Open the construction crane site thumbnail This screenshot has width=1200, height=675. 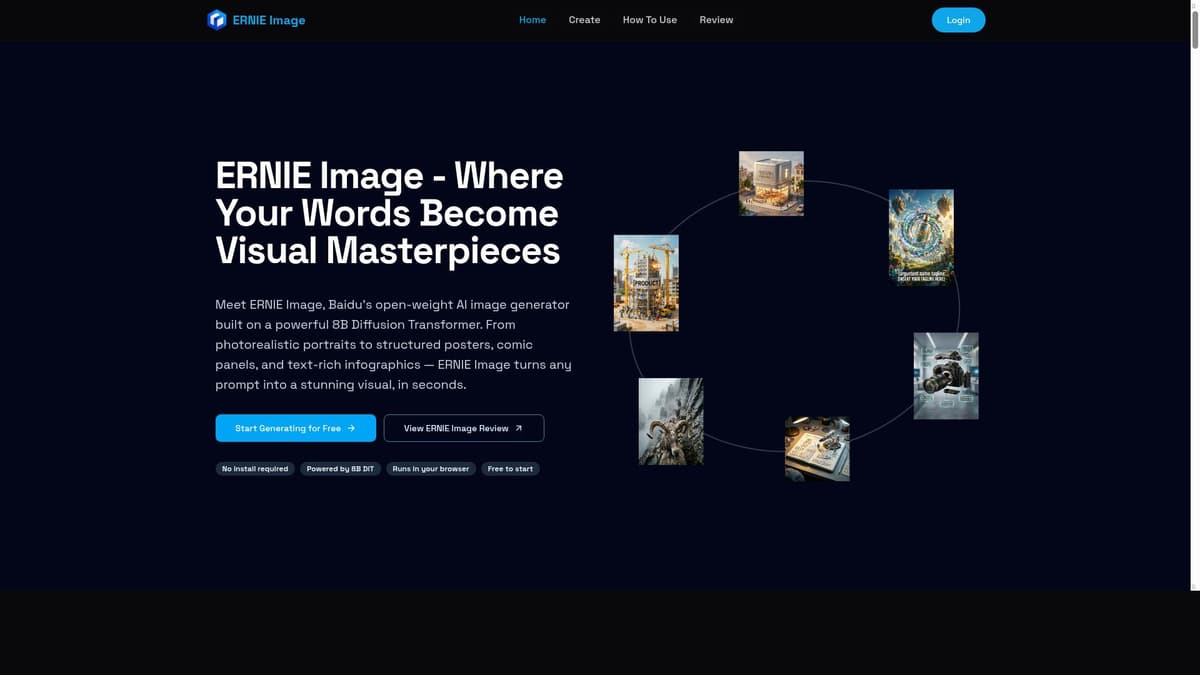(x=646, y=283)
